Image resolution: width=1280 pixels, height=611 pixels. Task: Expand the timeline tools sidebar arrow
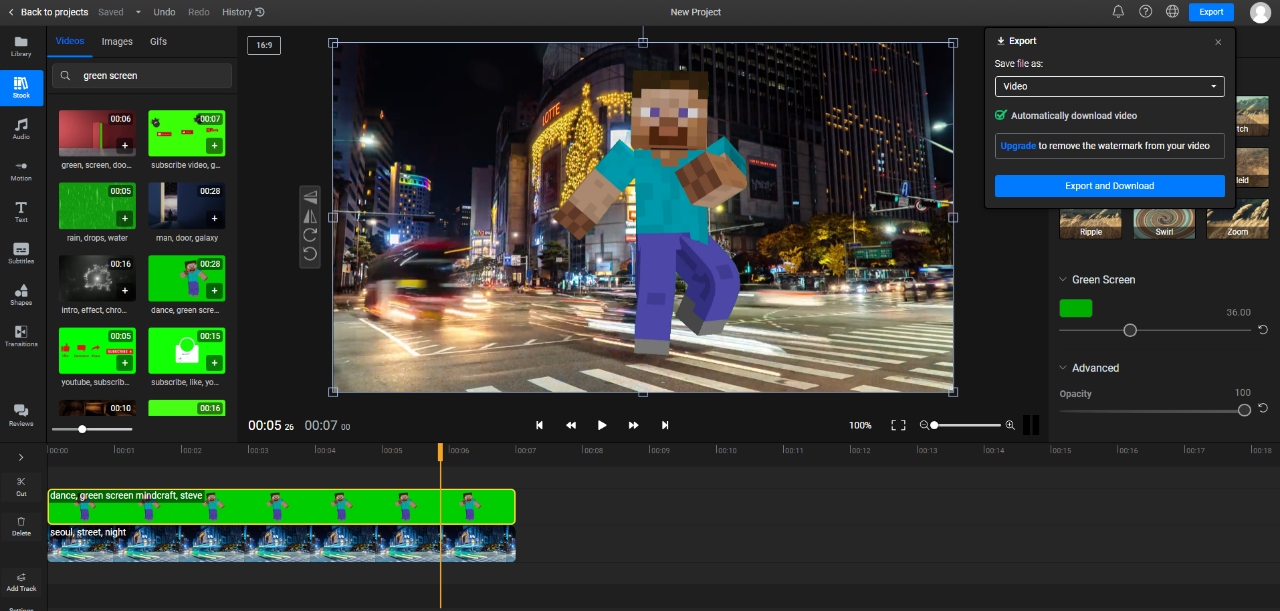click(21, 457)
